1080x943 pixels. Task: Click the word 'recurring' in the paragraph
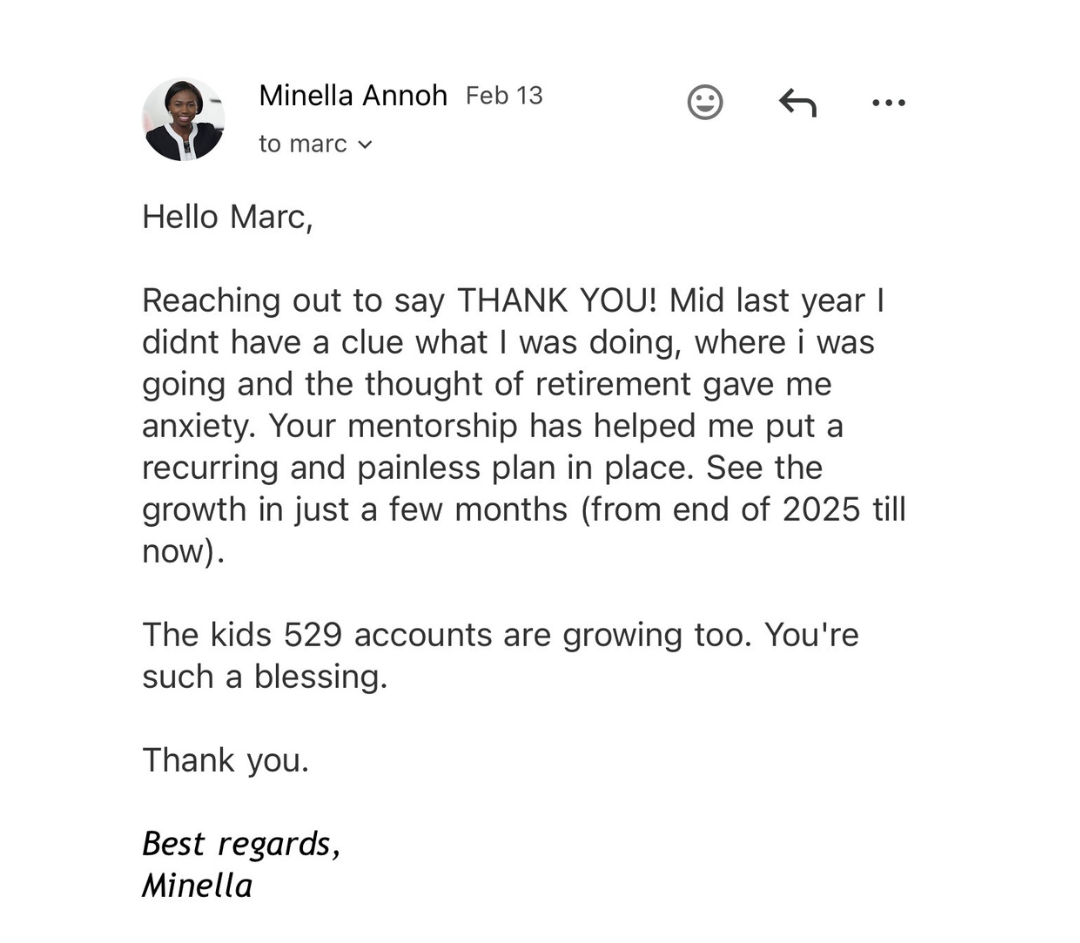coord(209,468)
